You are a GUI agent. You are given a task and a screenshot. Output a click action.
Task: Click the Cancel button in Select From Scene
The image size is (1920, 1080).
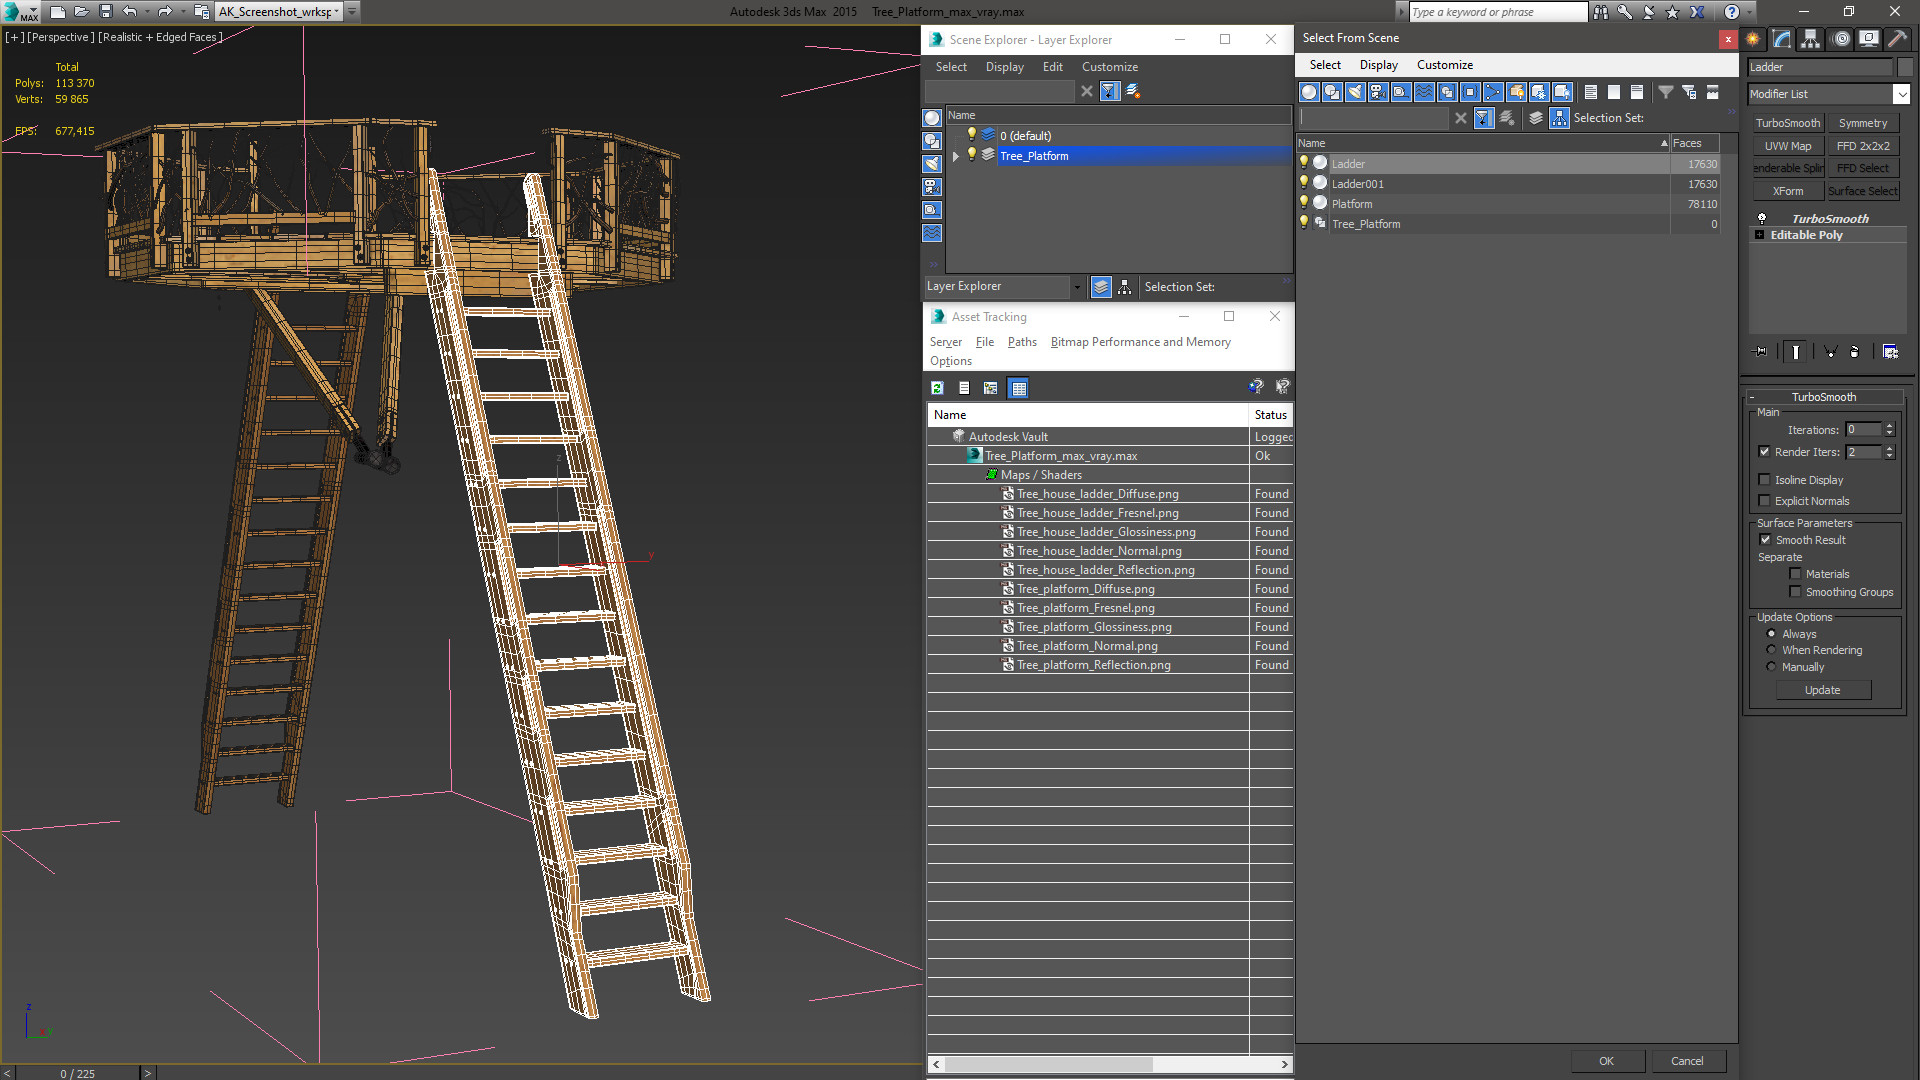[1687, 1061]
